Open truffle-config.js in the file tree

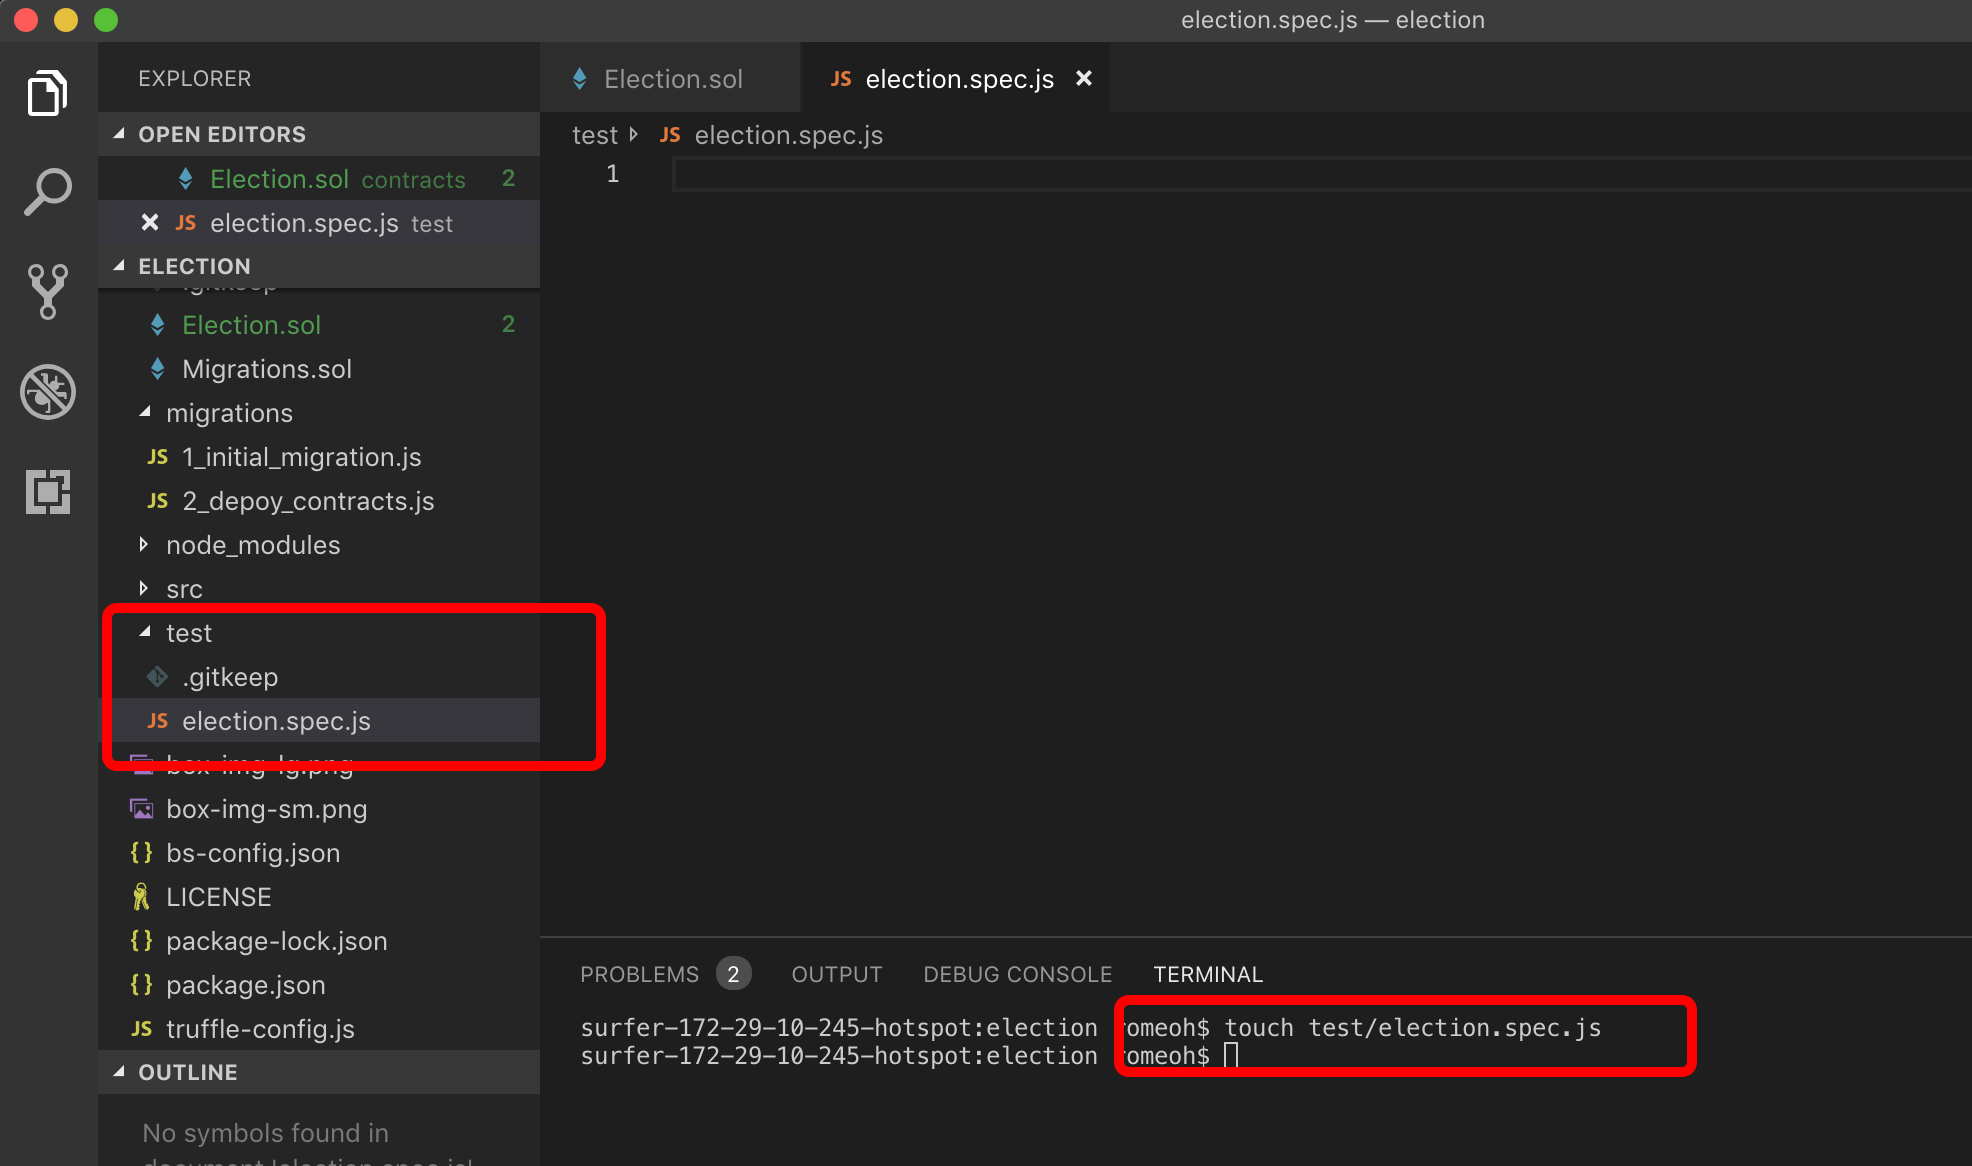click(260, 1029)
